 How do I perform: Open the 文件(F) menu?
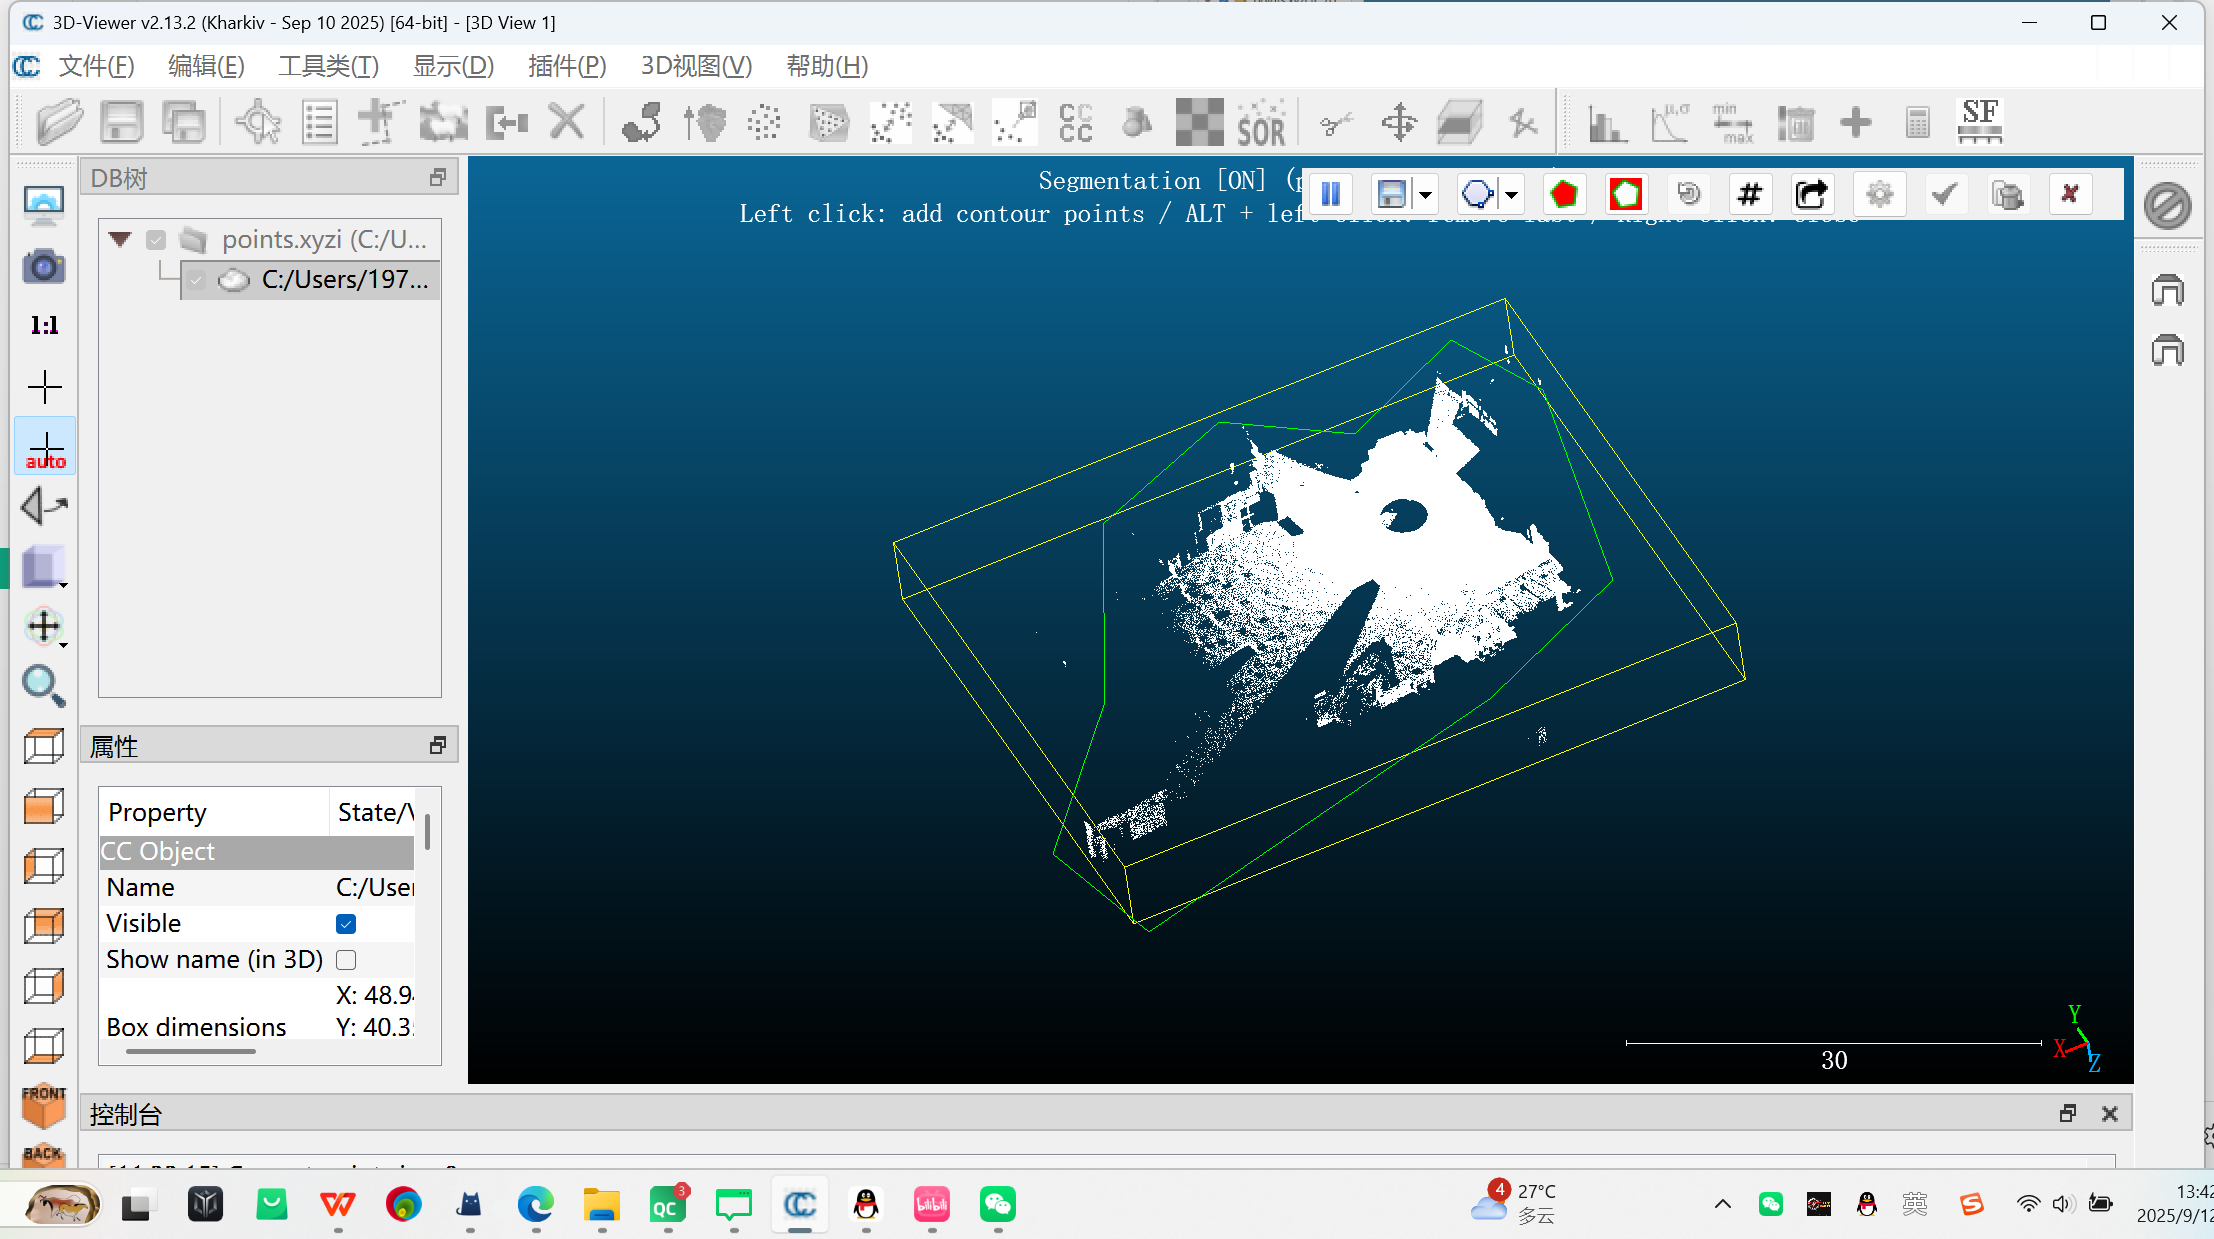coord(96,66)
